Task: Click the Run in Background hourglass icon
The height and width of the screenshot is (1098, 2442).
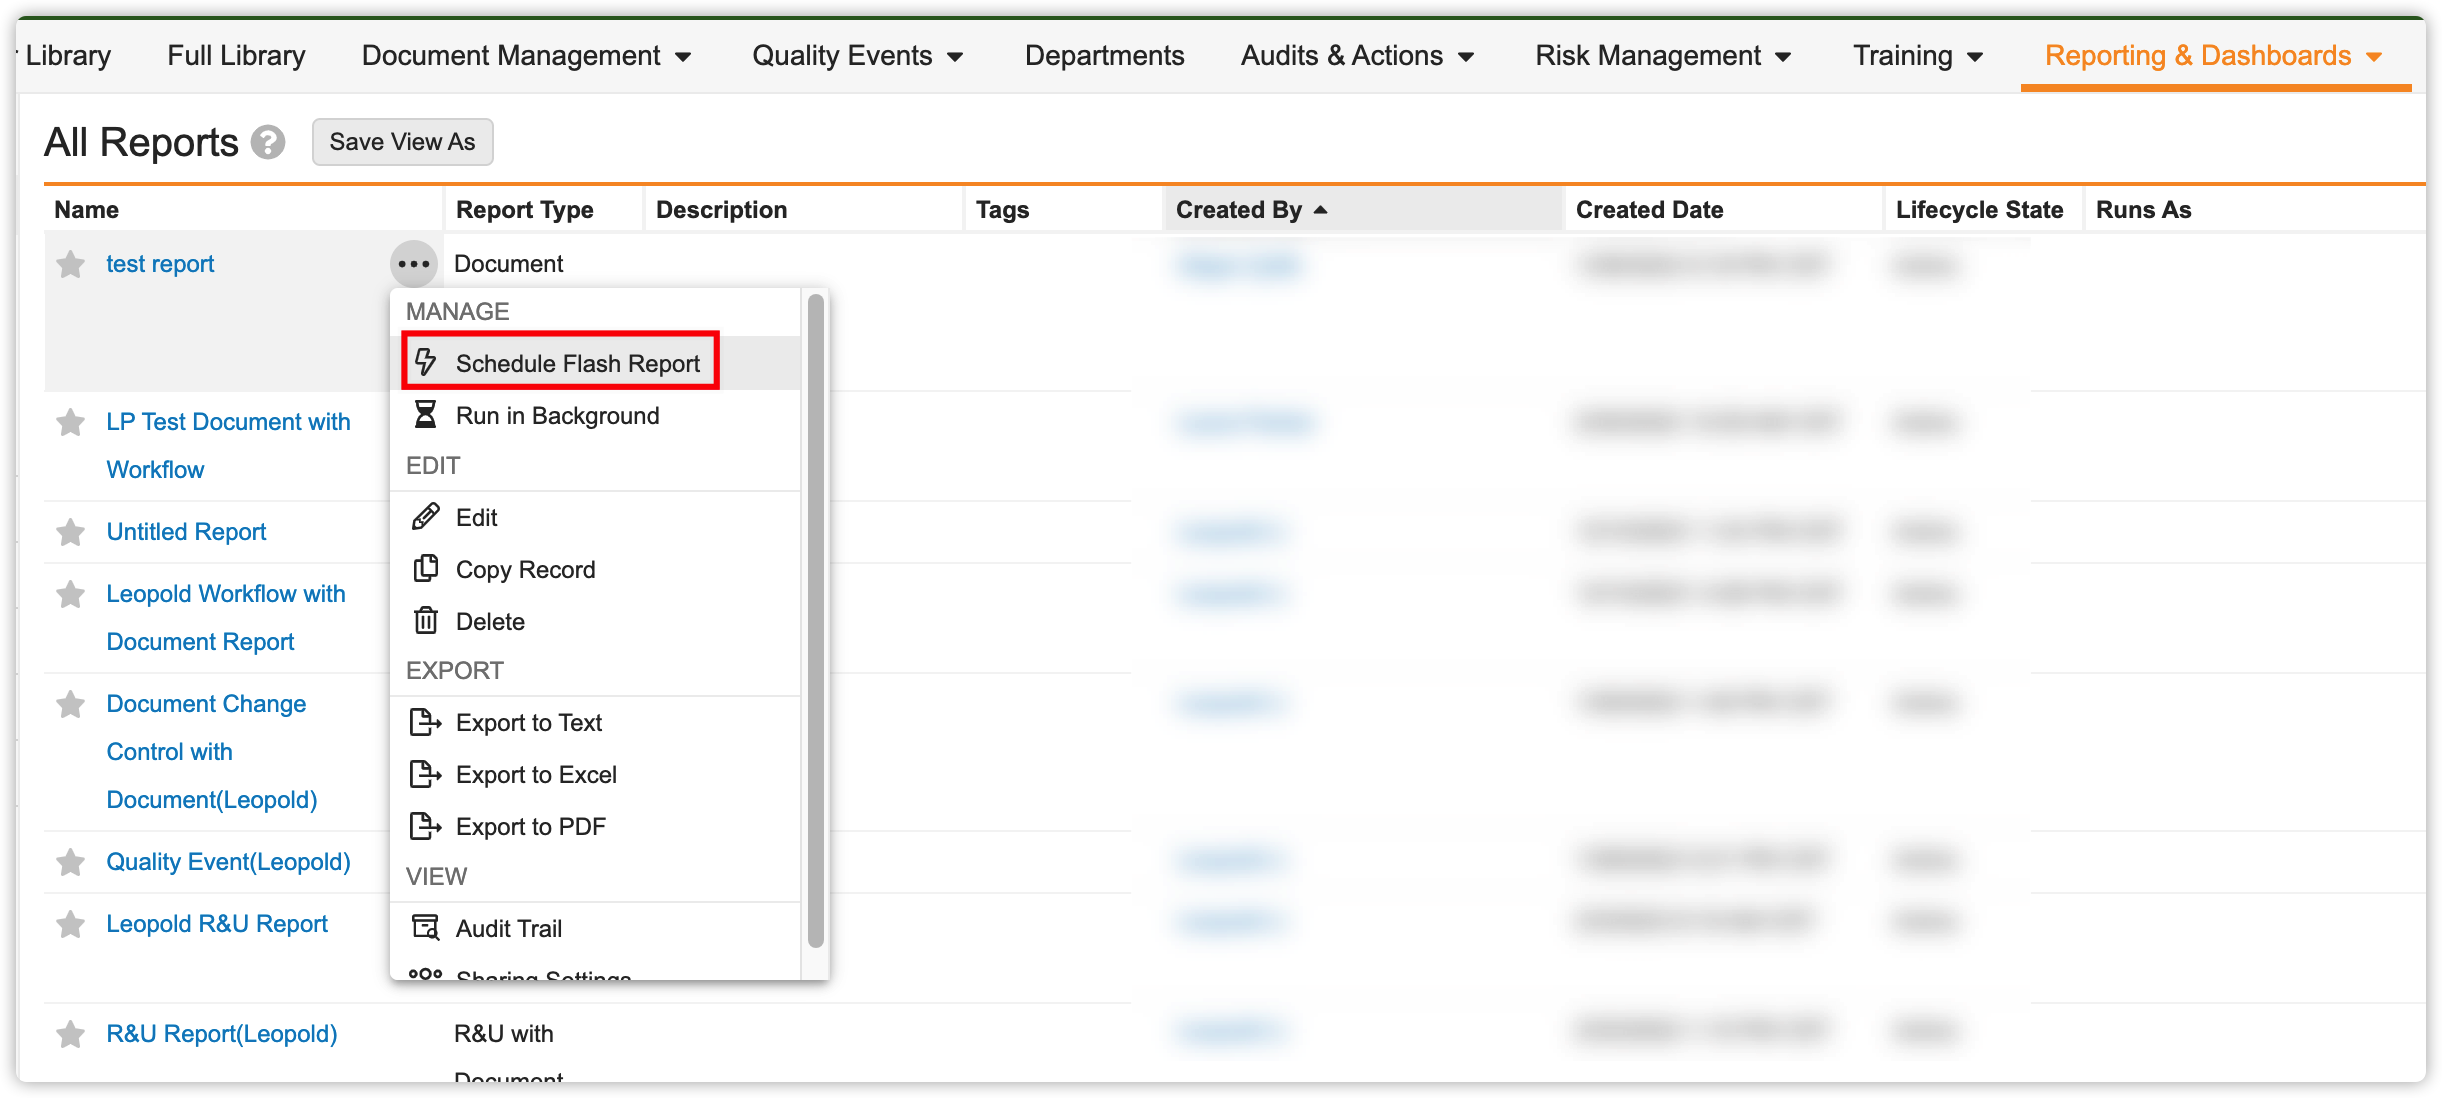Action: [426, 415]
